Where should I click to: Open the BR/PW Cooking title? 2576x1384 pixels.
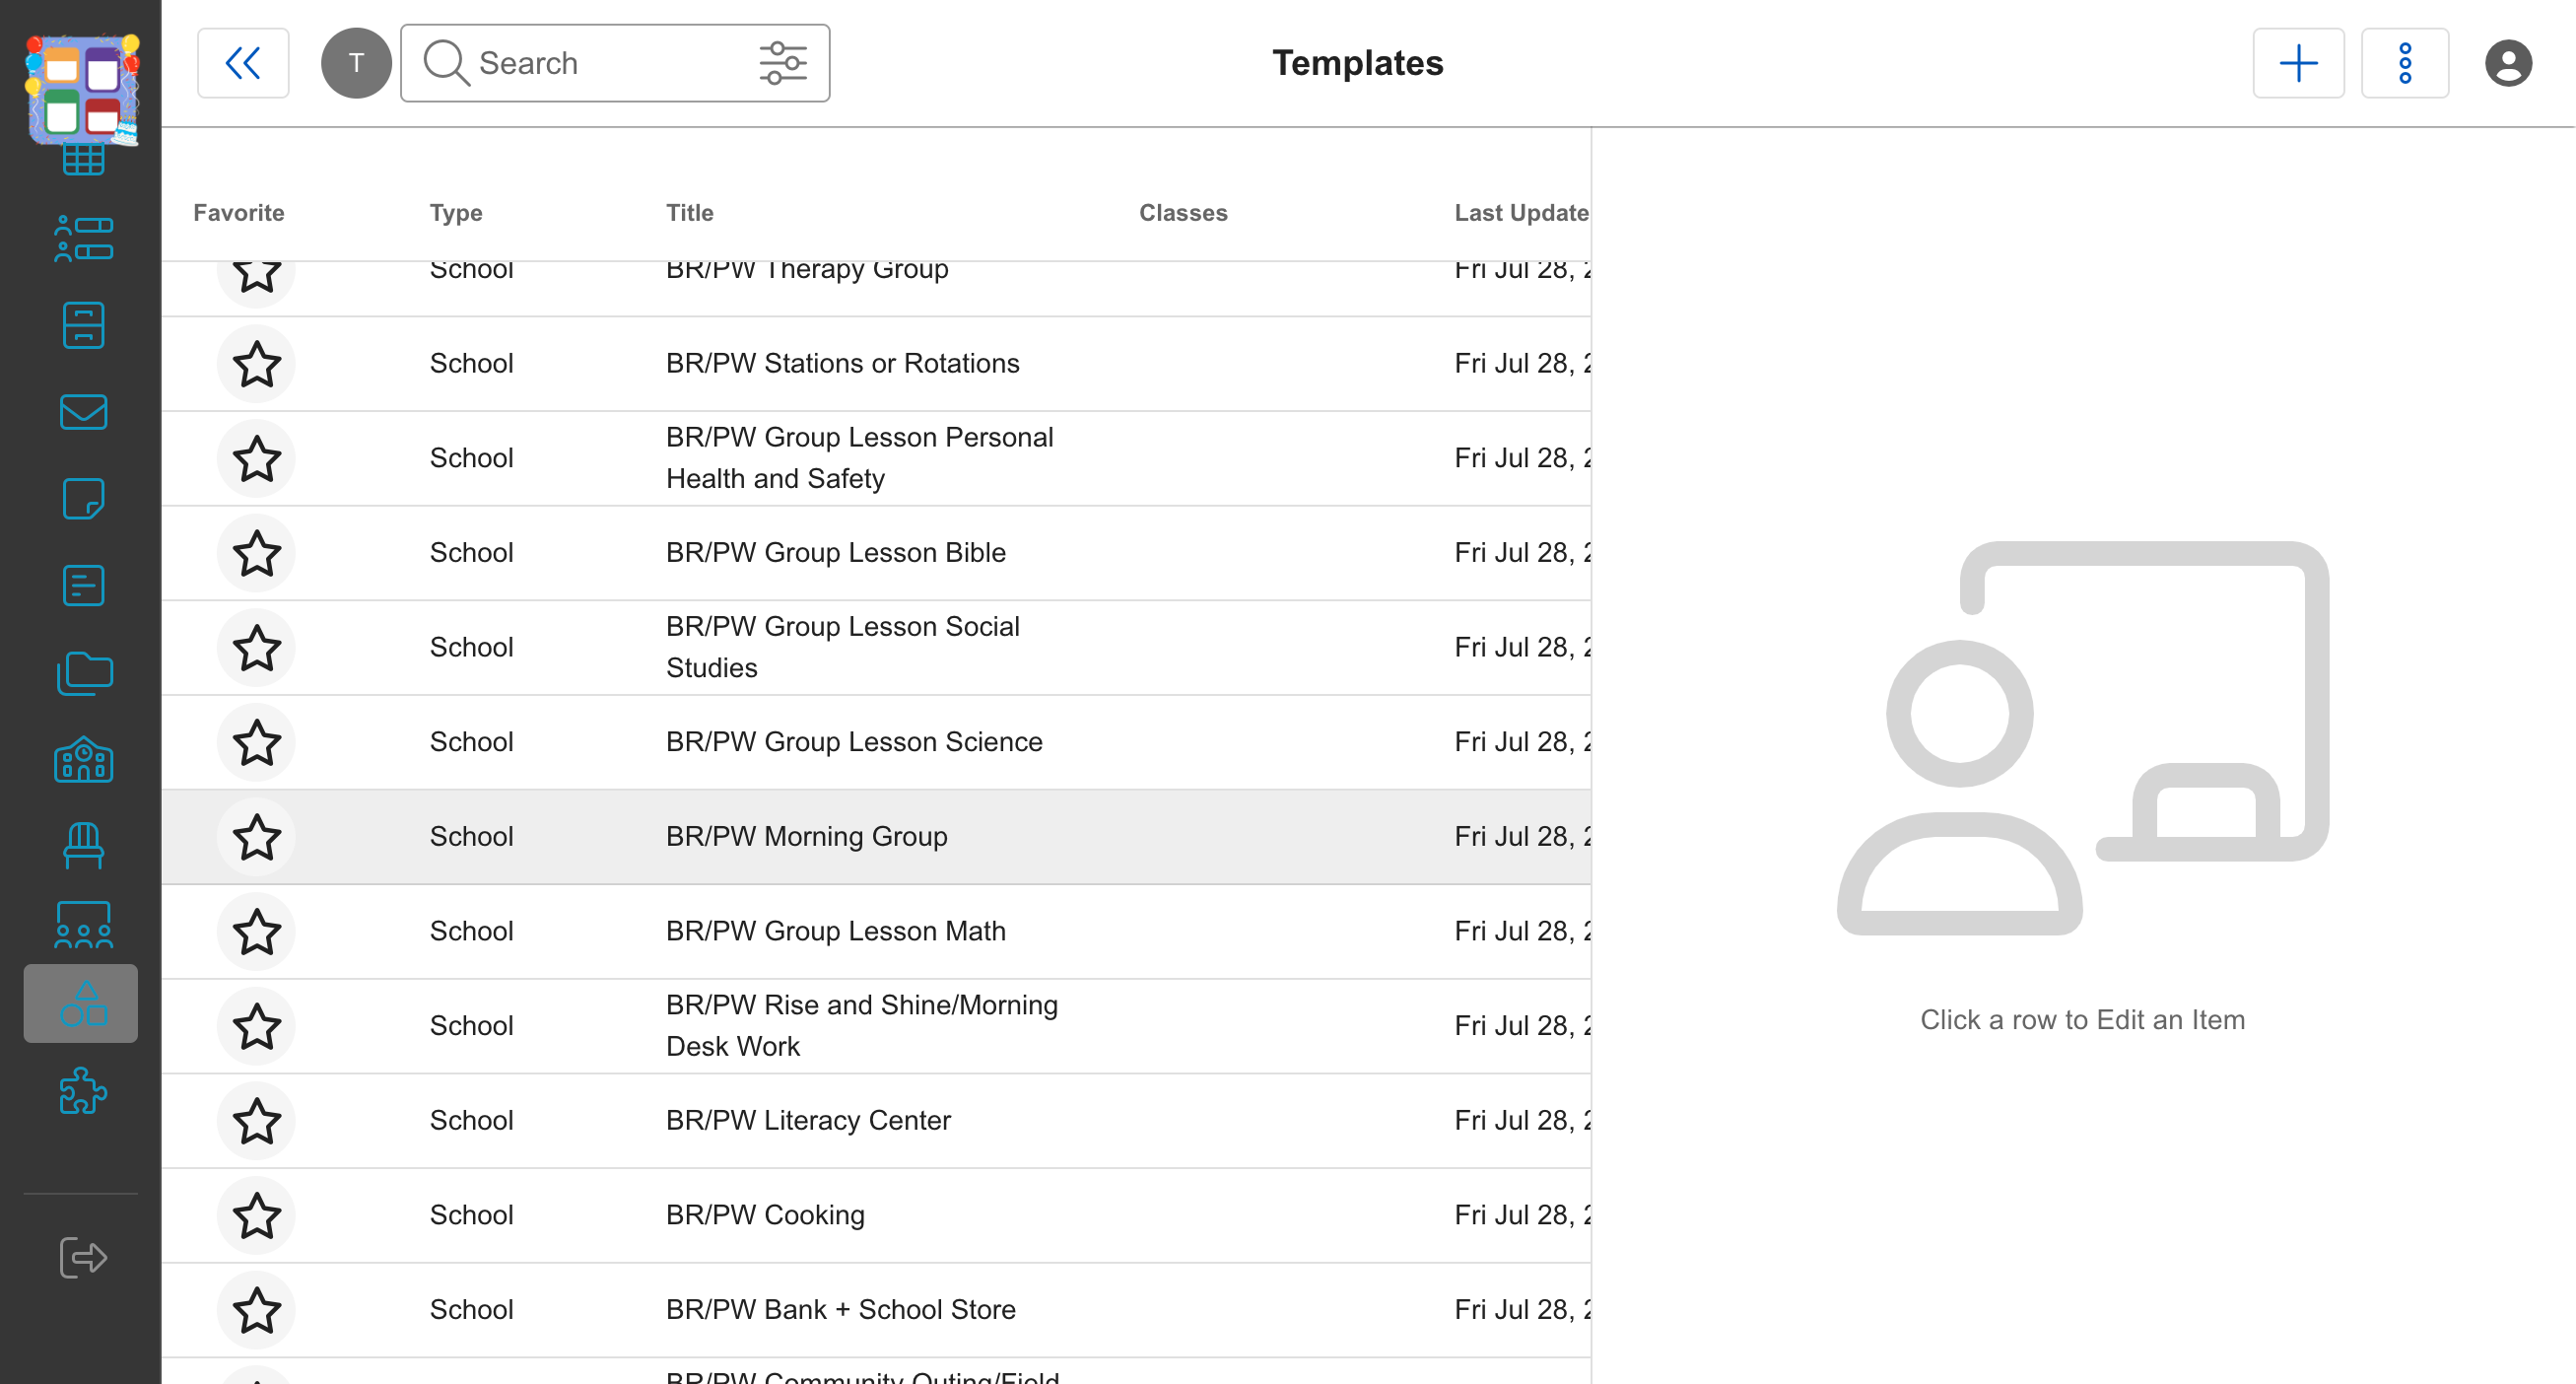(x=765, y=1215)
